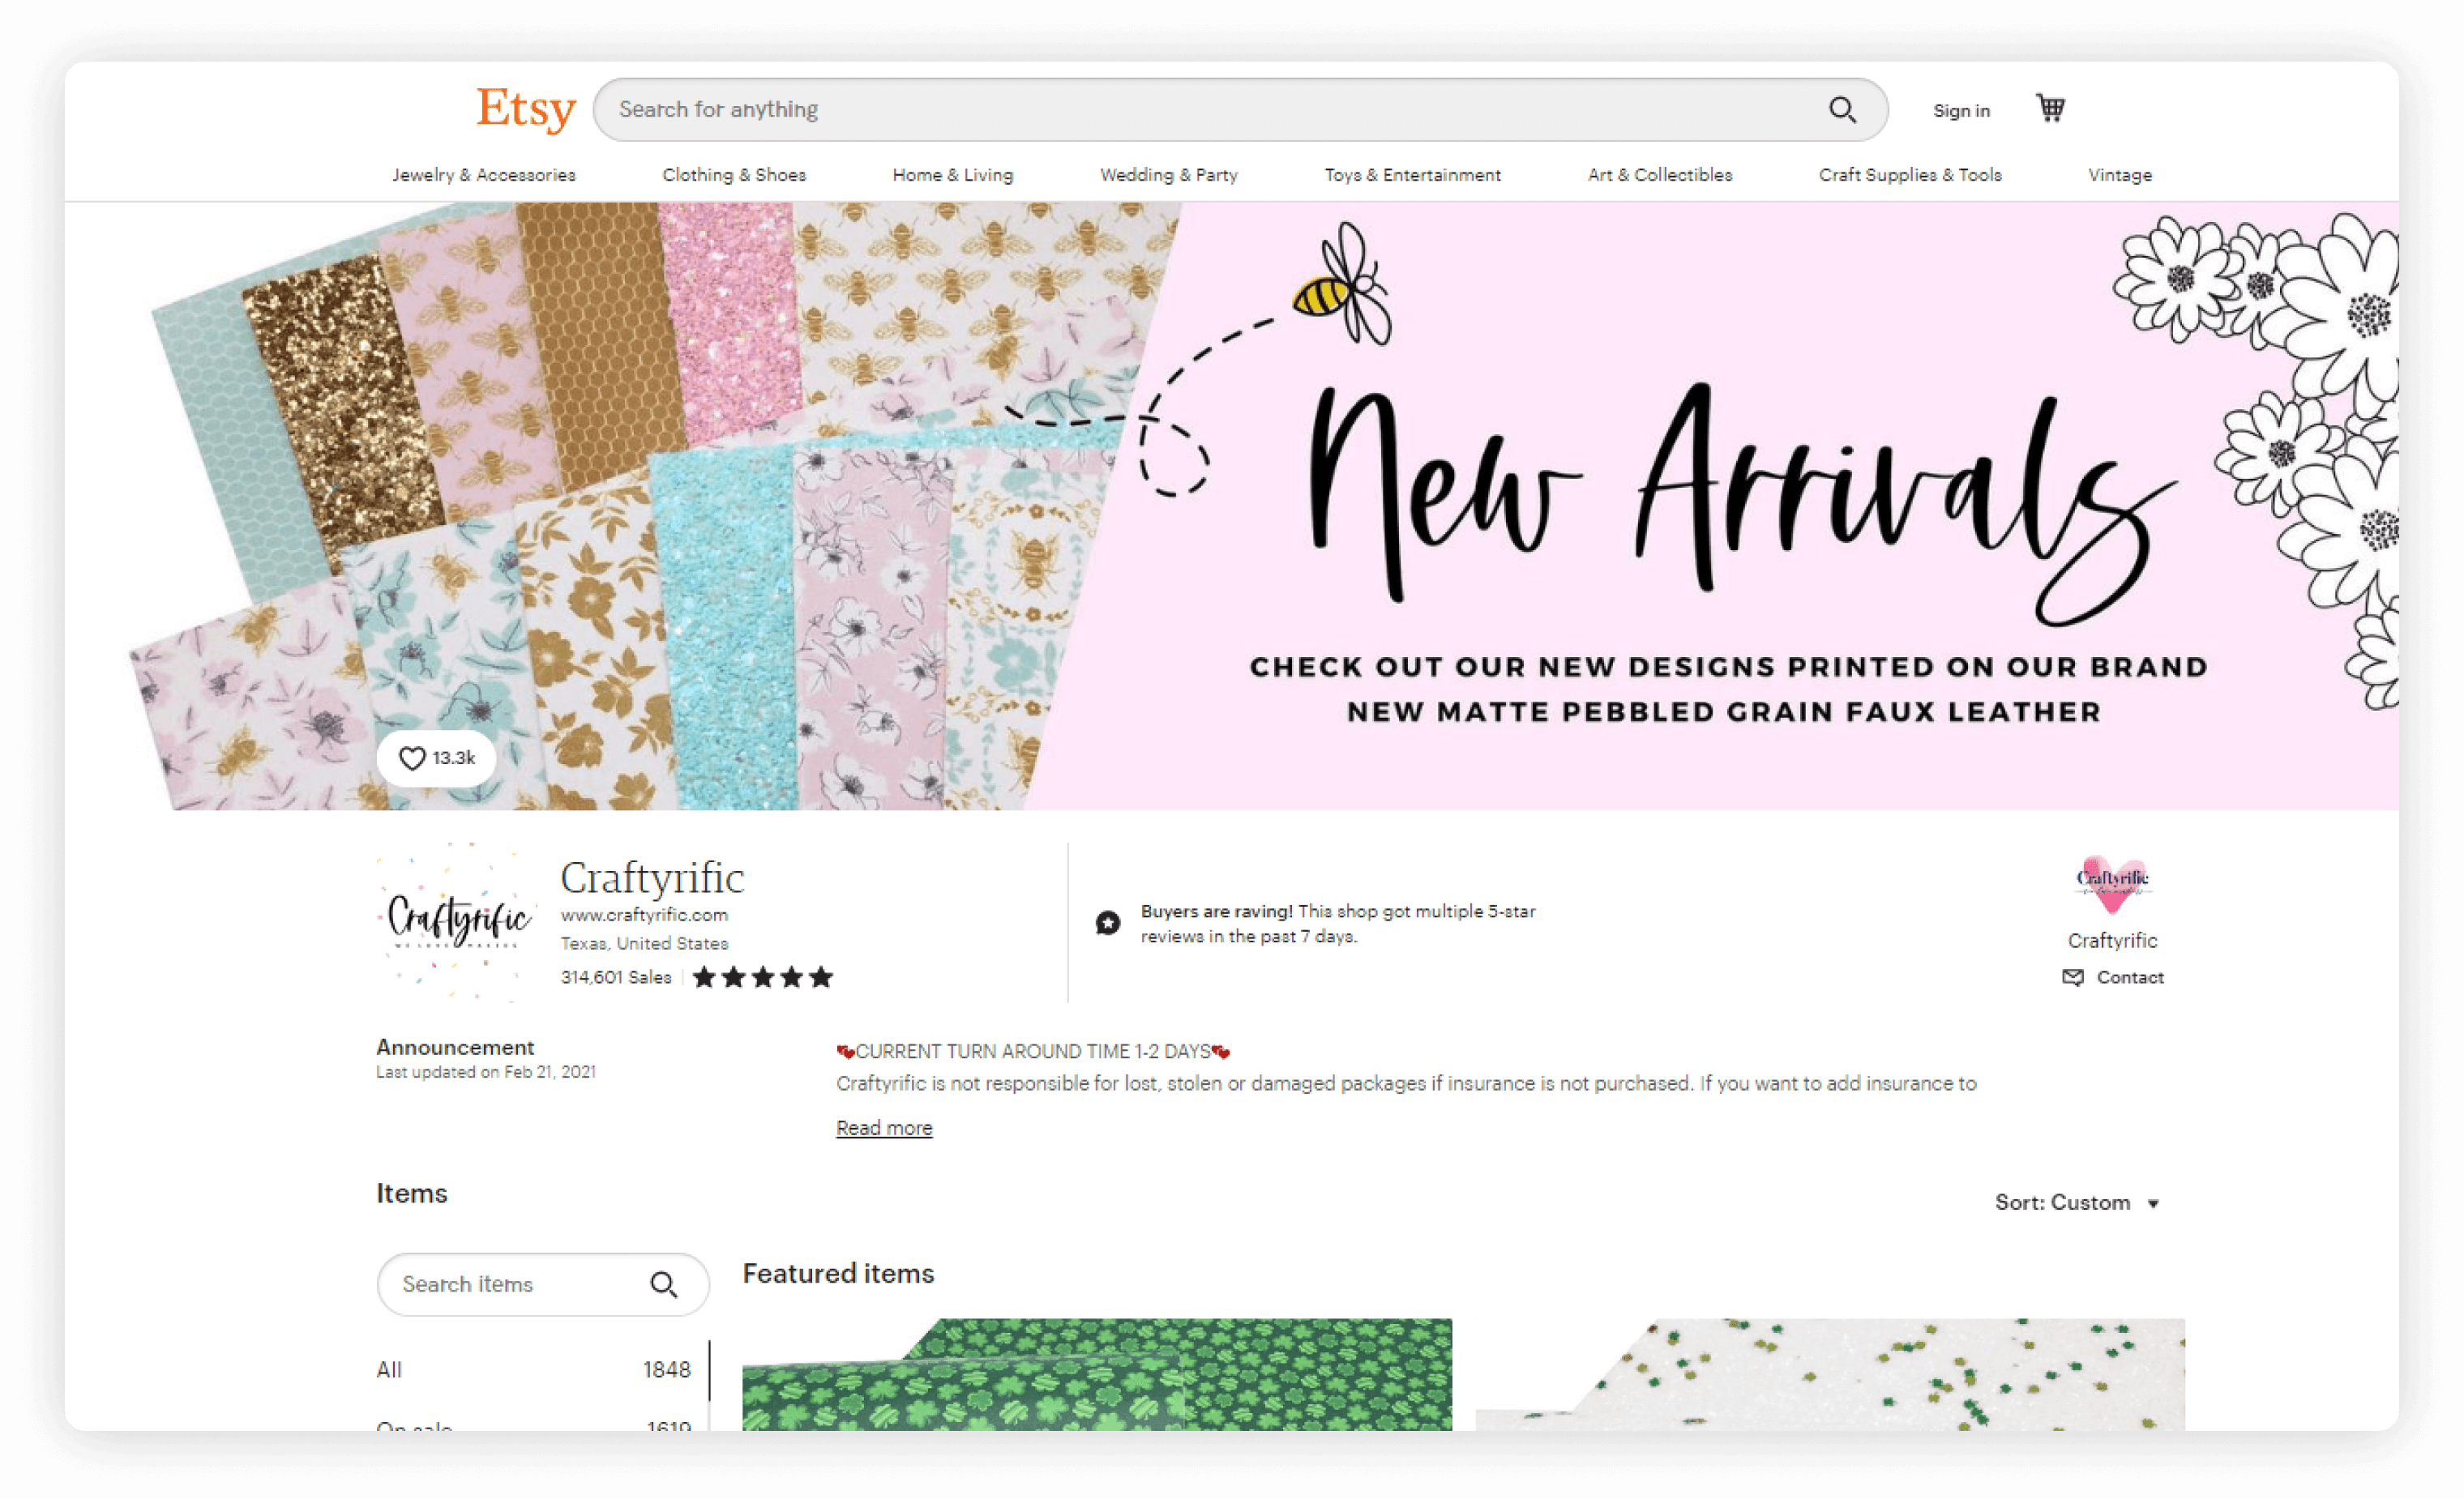Click the Last updated on Feb 21, 2021 text
This screenshot has width=2464, height=1499.
(486, 1071)
